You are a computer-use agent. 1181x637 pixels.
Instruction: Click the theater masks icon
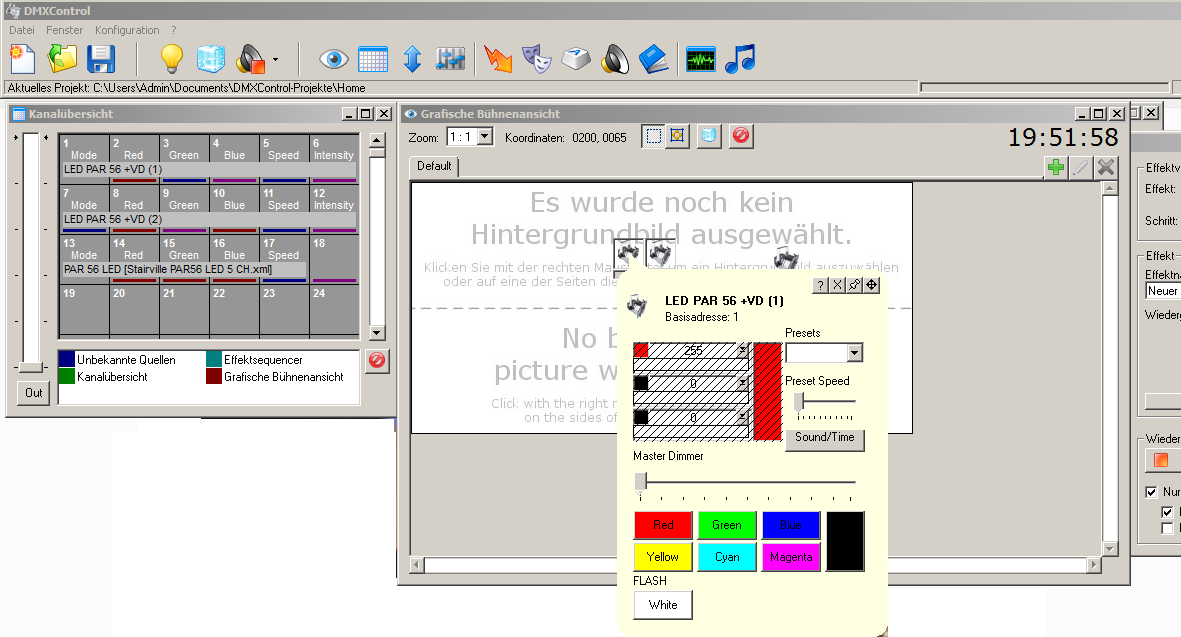pos(540,59)
